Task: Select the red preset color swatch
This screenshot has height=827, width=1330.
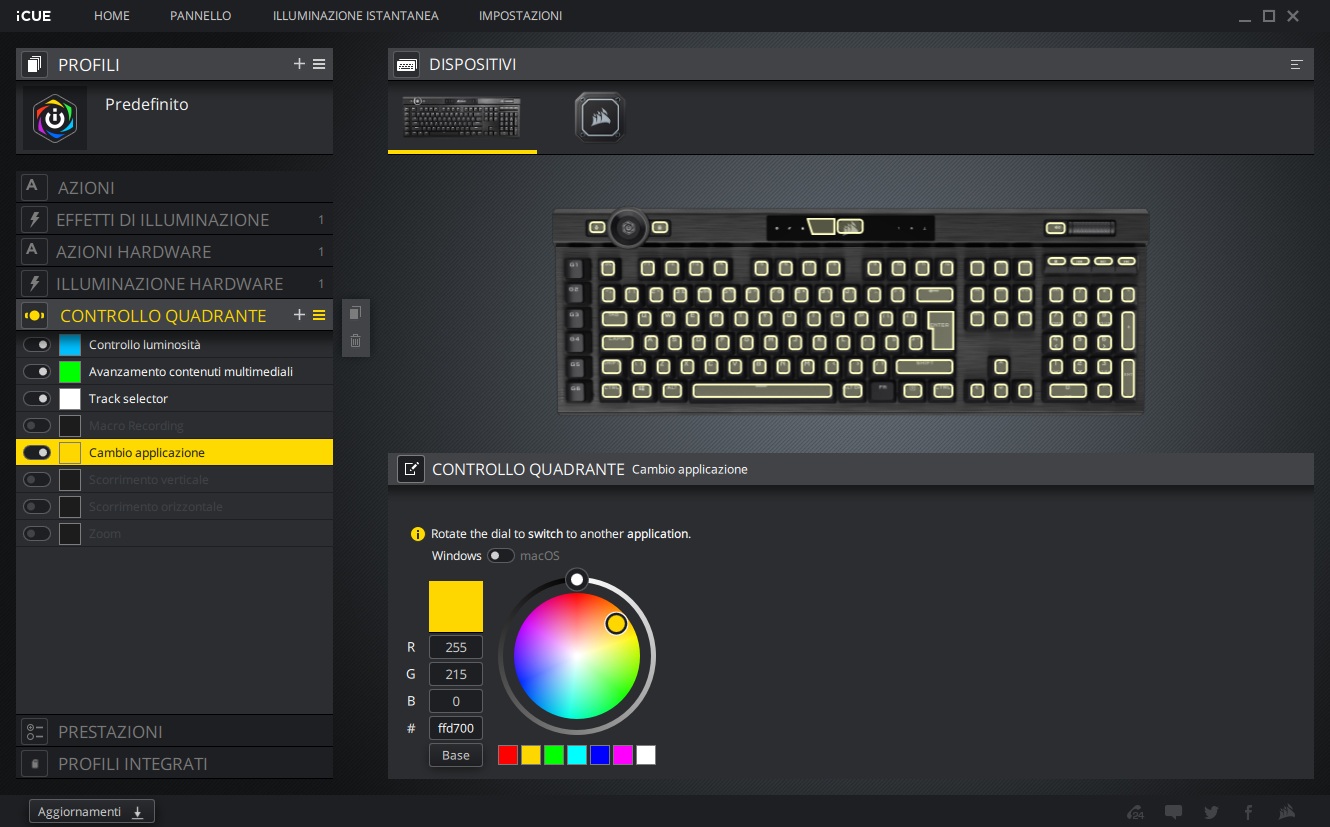Action: tap(508, 755)
